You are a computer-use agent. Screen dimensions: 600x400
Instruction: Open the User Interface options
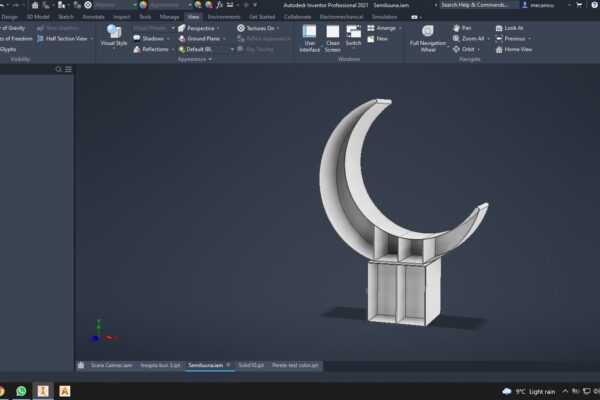pos(310,39)
